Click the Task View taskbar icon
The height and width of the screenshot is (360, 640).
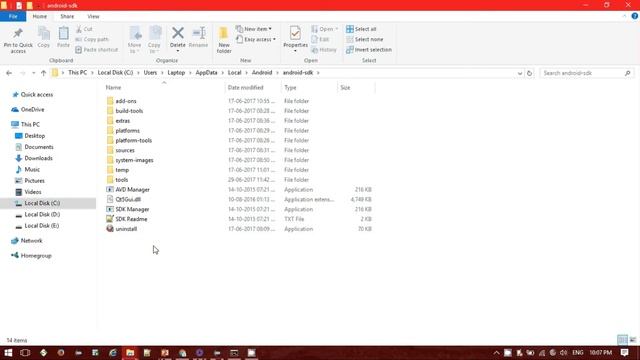click(x=25, y=353)
